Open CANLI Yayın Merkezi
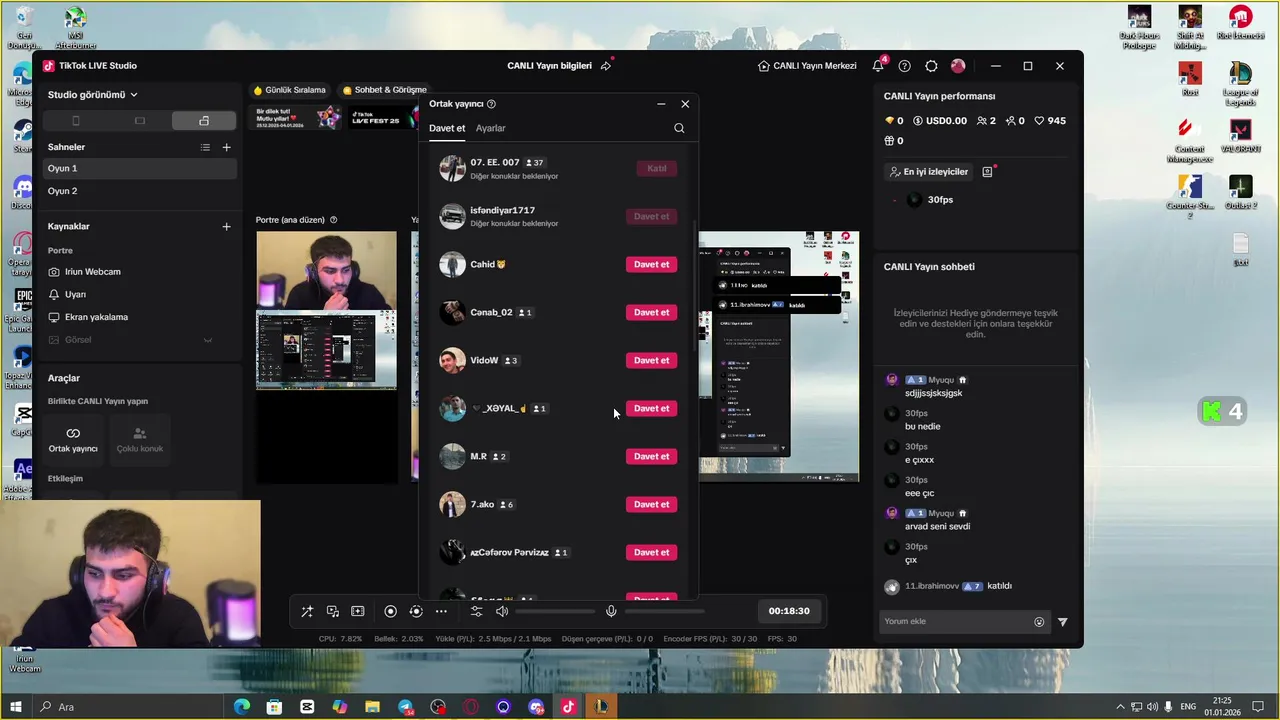1280x720 pixels. tap(807, 66)
